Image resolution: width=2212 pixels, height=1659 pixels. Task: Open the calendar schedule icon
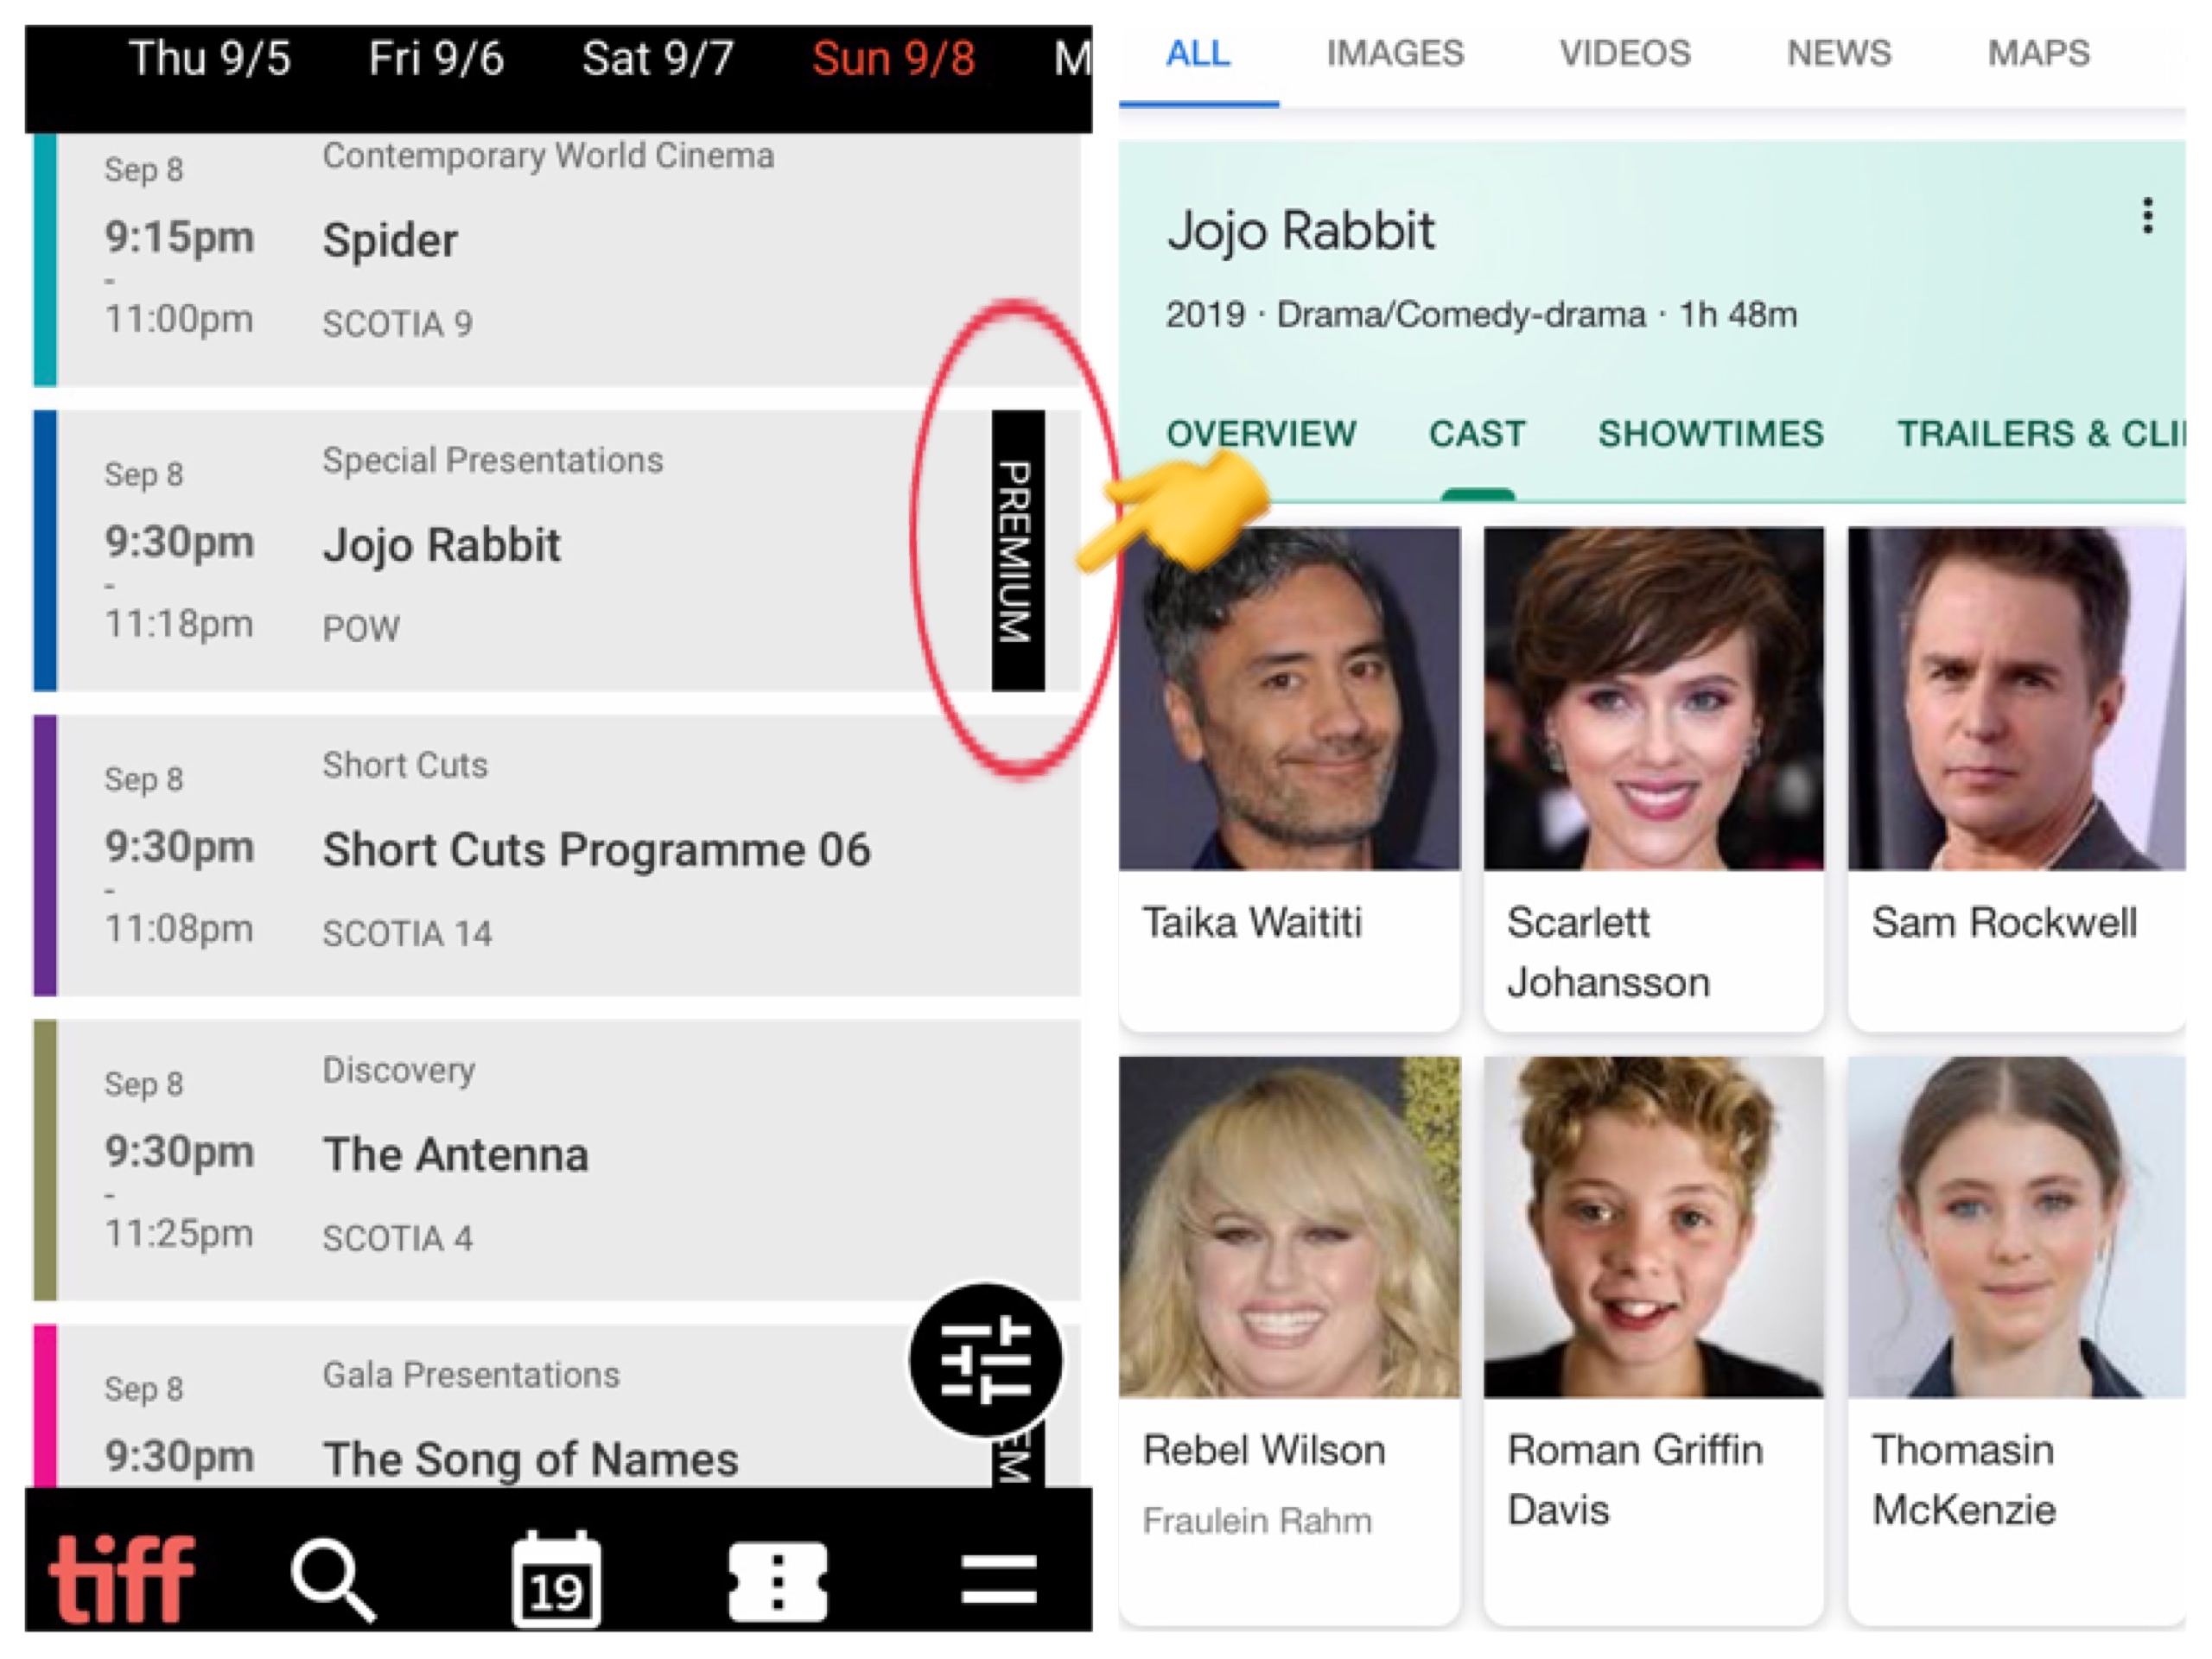[x=556, y=1579]
